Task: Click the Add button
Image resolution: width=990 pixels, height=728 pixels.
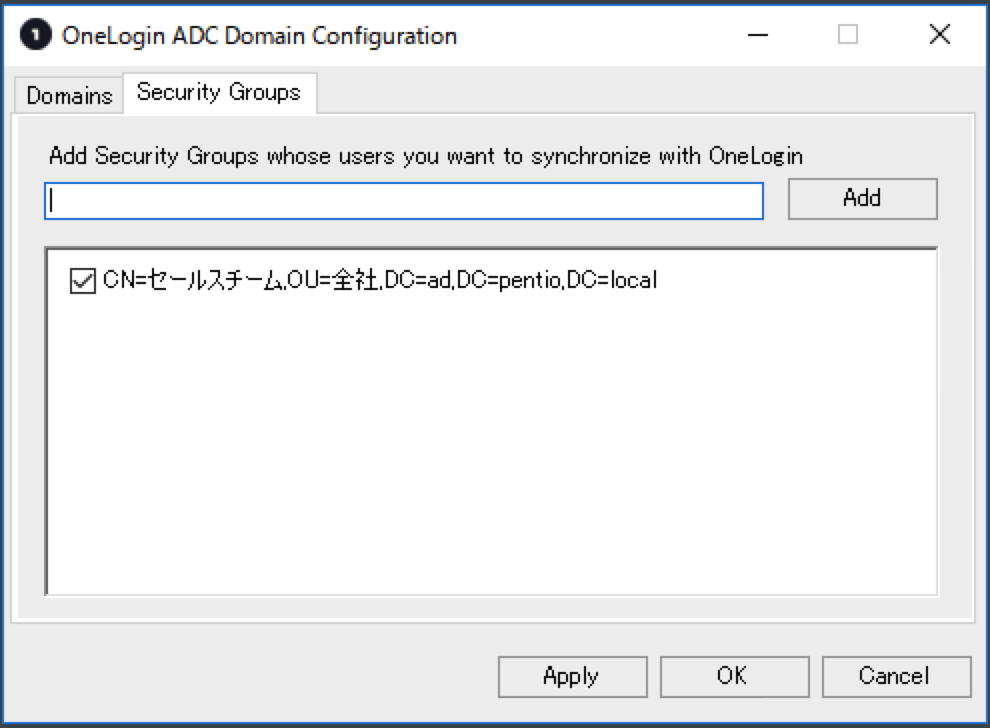Action: coord(862,198)
